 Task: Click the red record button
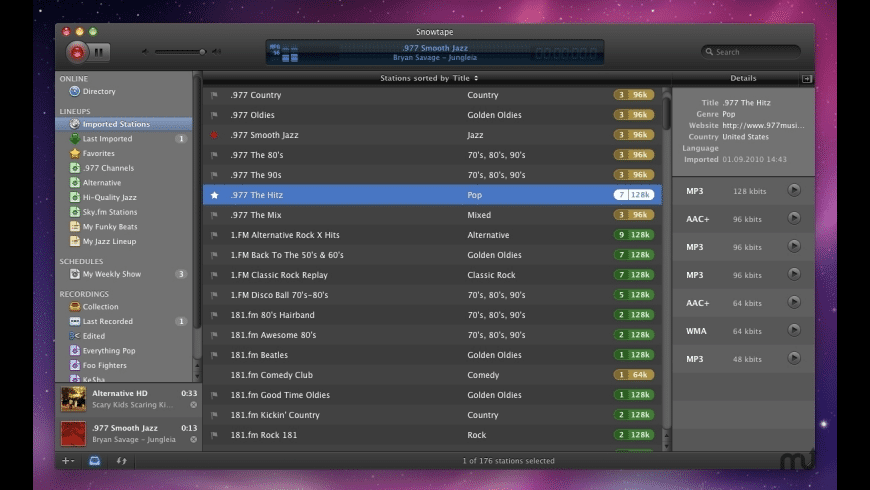(77, 52)
